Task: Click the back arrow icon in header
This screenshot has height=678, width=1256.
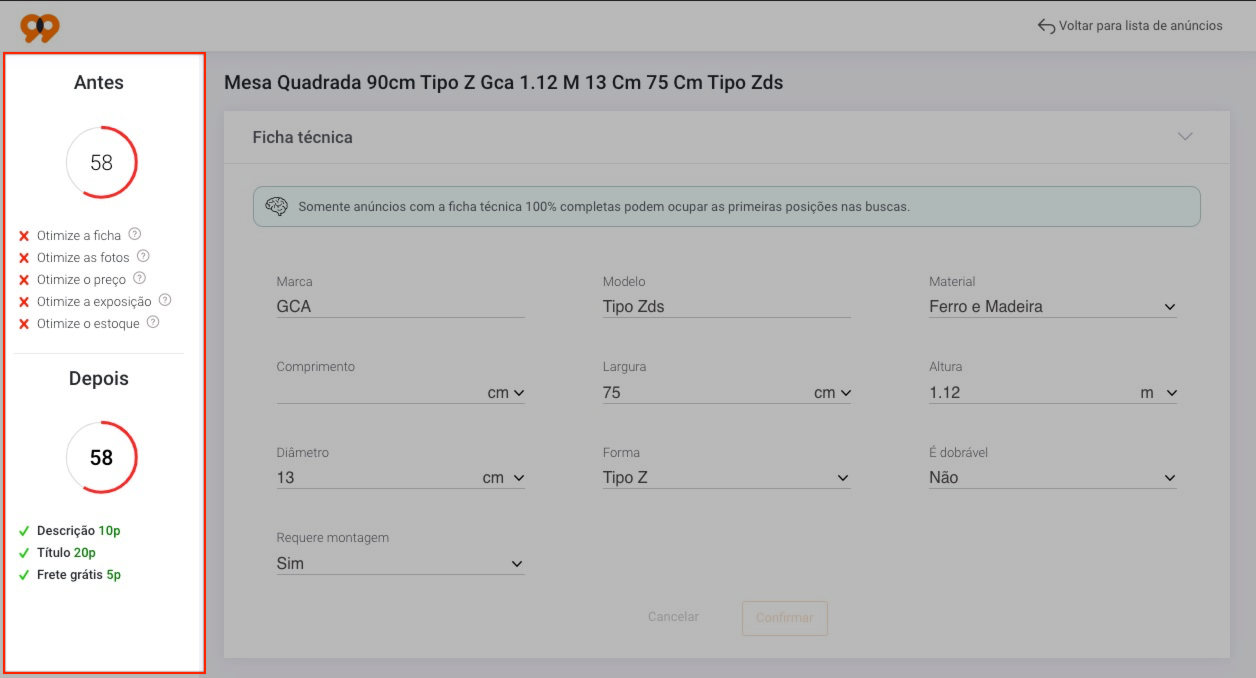Action: click(1046, 26)
